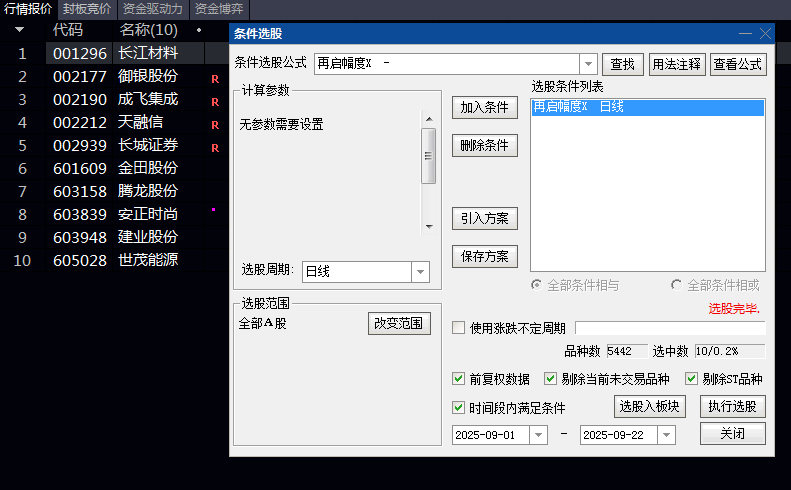
Task: Click the 关闭 button
Action: coord(732,433)
